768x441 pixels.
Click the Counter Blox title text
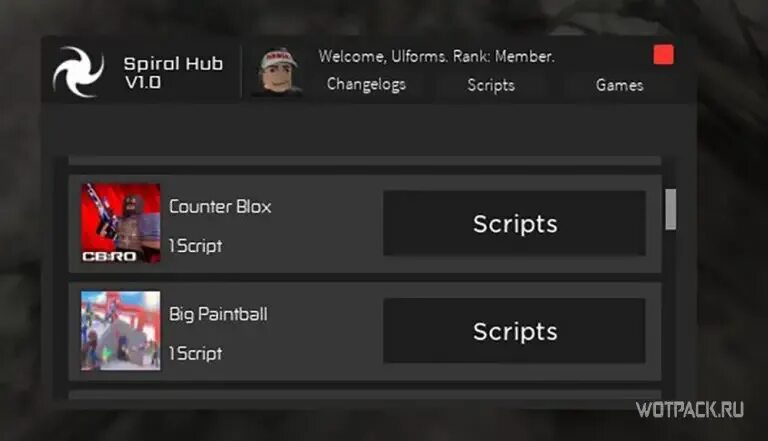click(220, 206)
